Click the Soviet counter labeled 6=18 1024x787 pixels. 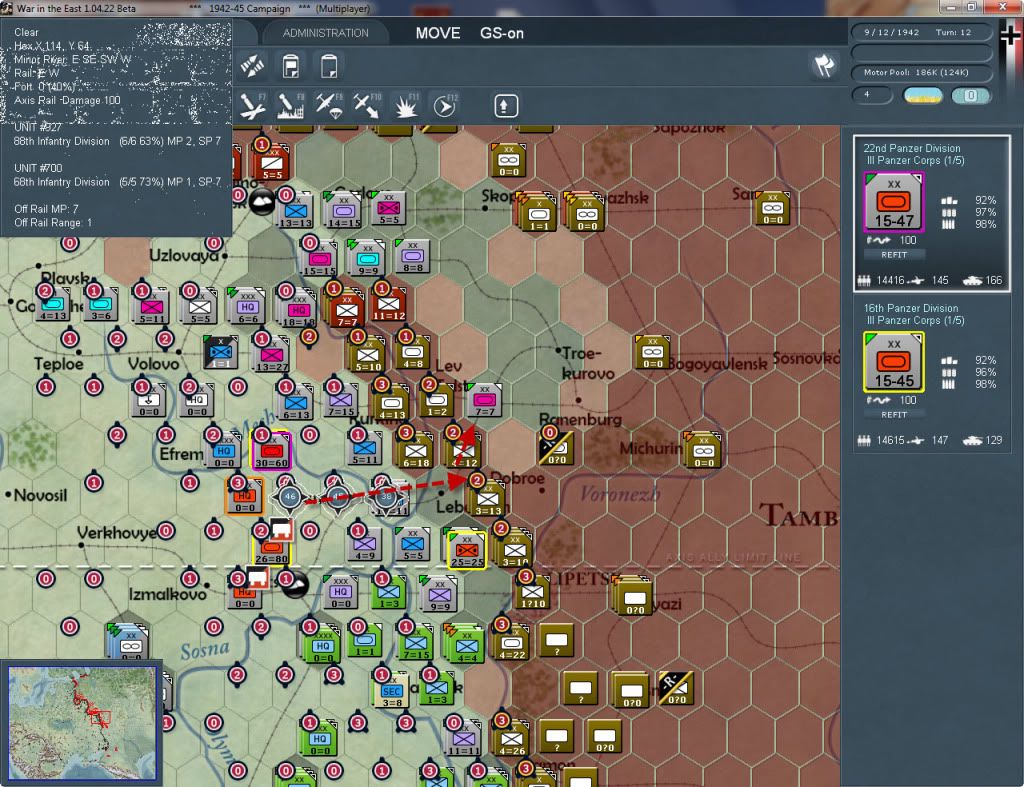pyautogui.click(x=415, y=451)
